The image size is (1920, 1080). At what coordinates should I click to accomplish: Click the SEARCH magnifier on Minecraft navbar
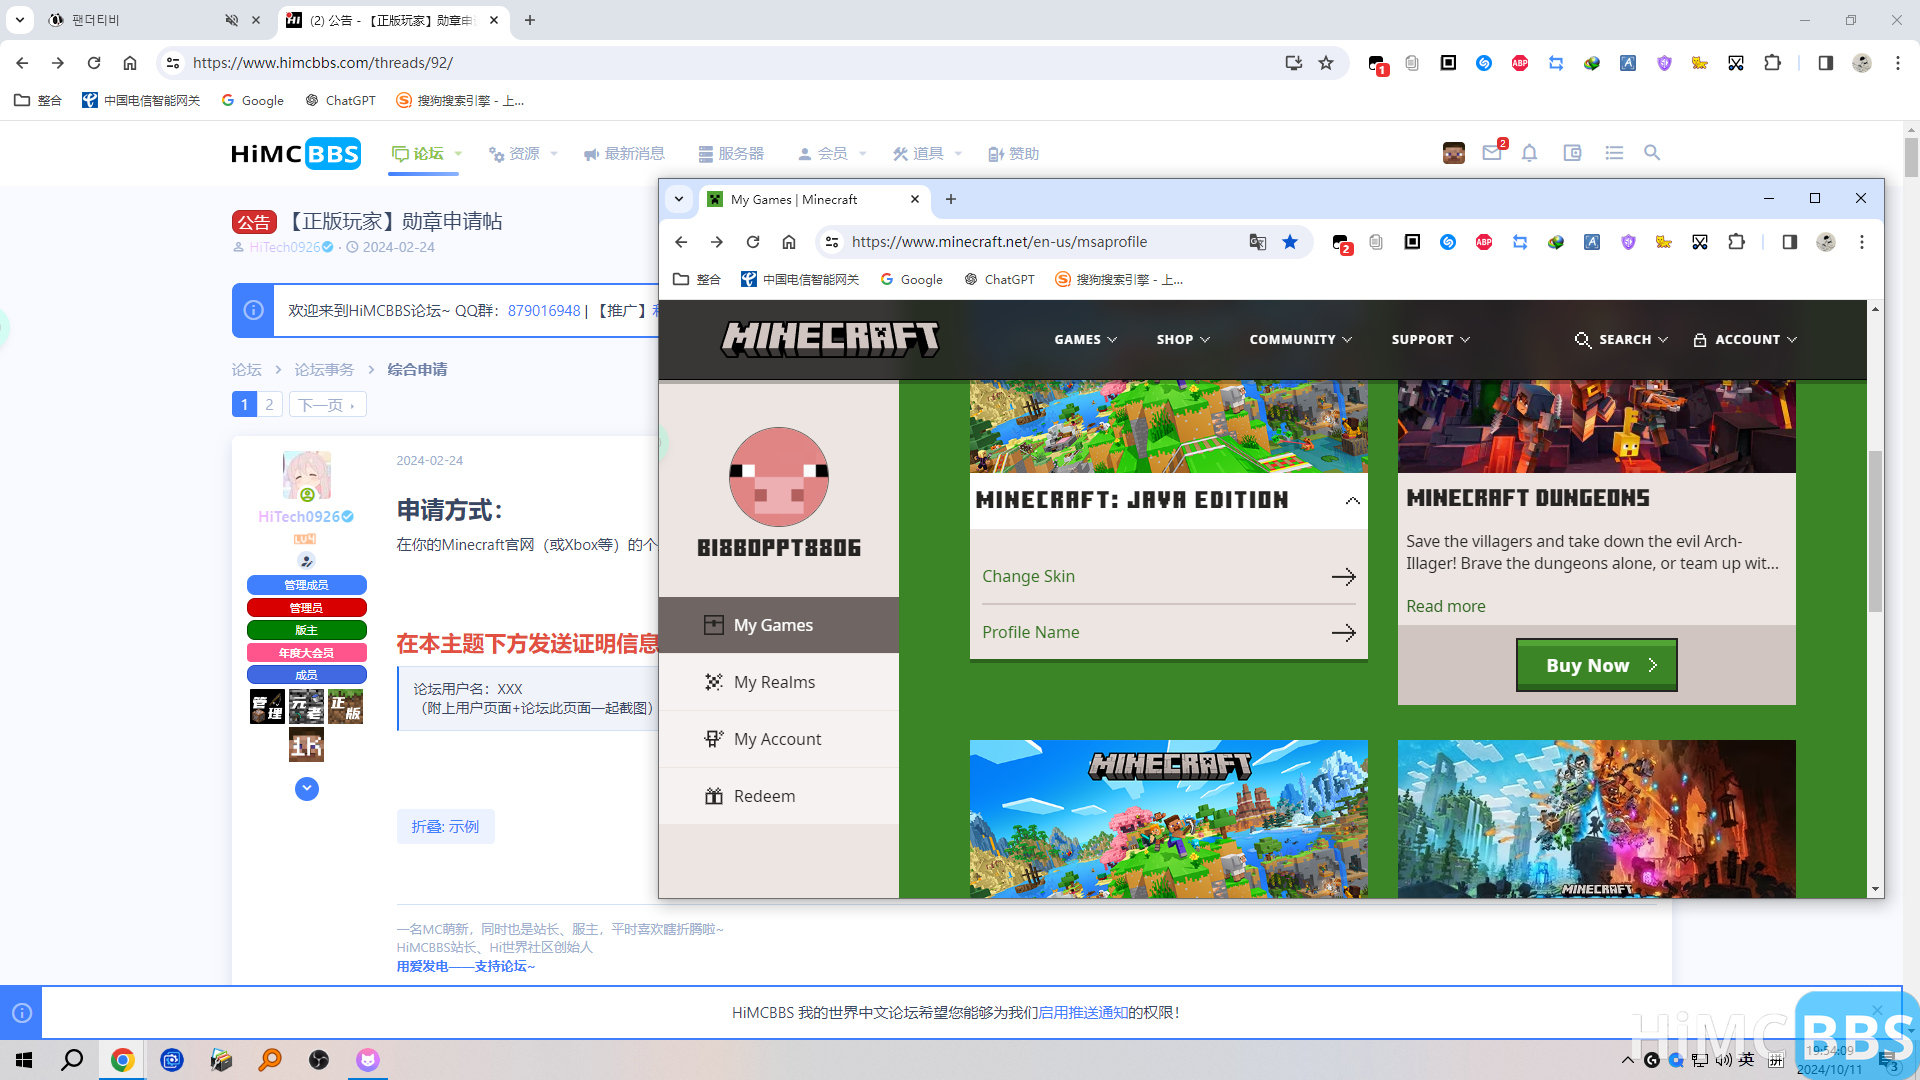(x=1583, y=339)
